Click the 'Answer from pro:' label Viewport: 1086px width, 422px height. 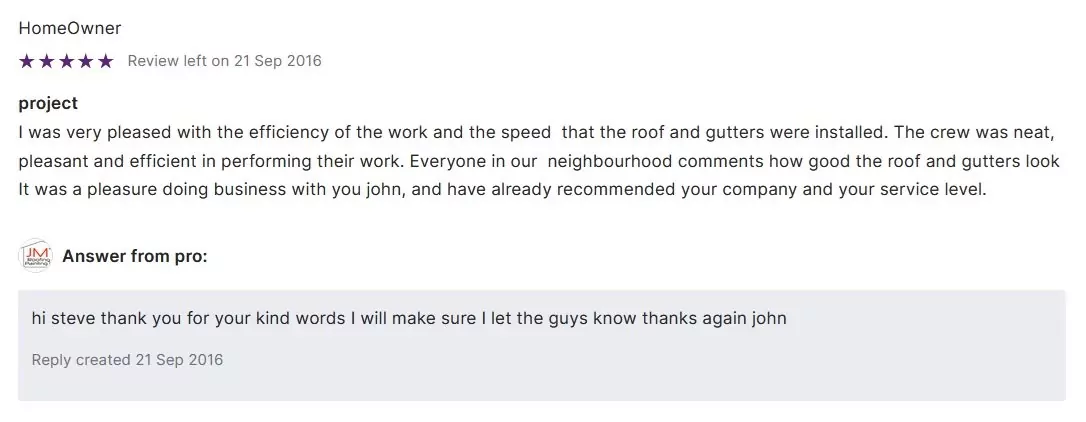tap(135, 257)
